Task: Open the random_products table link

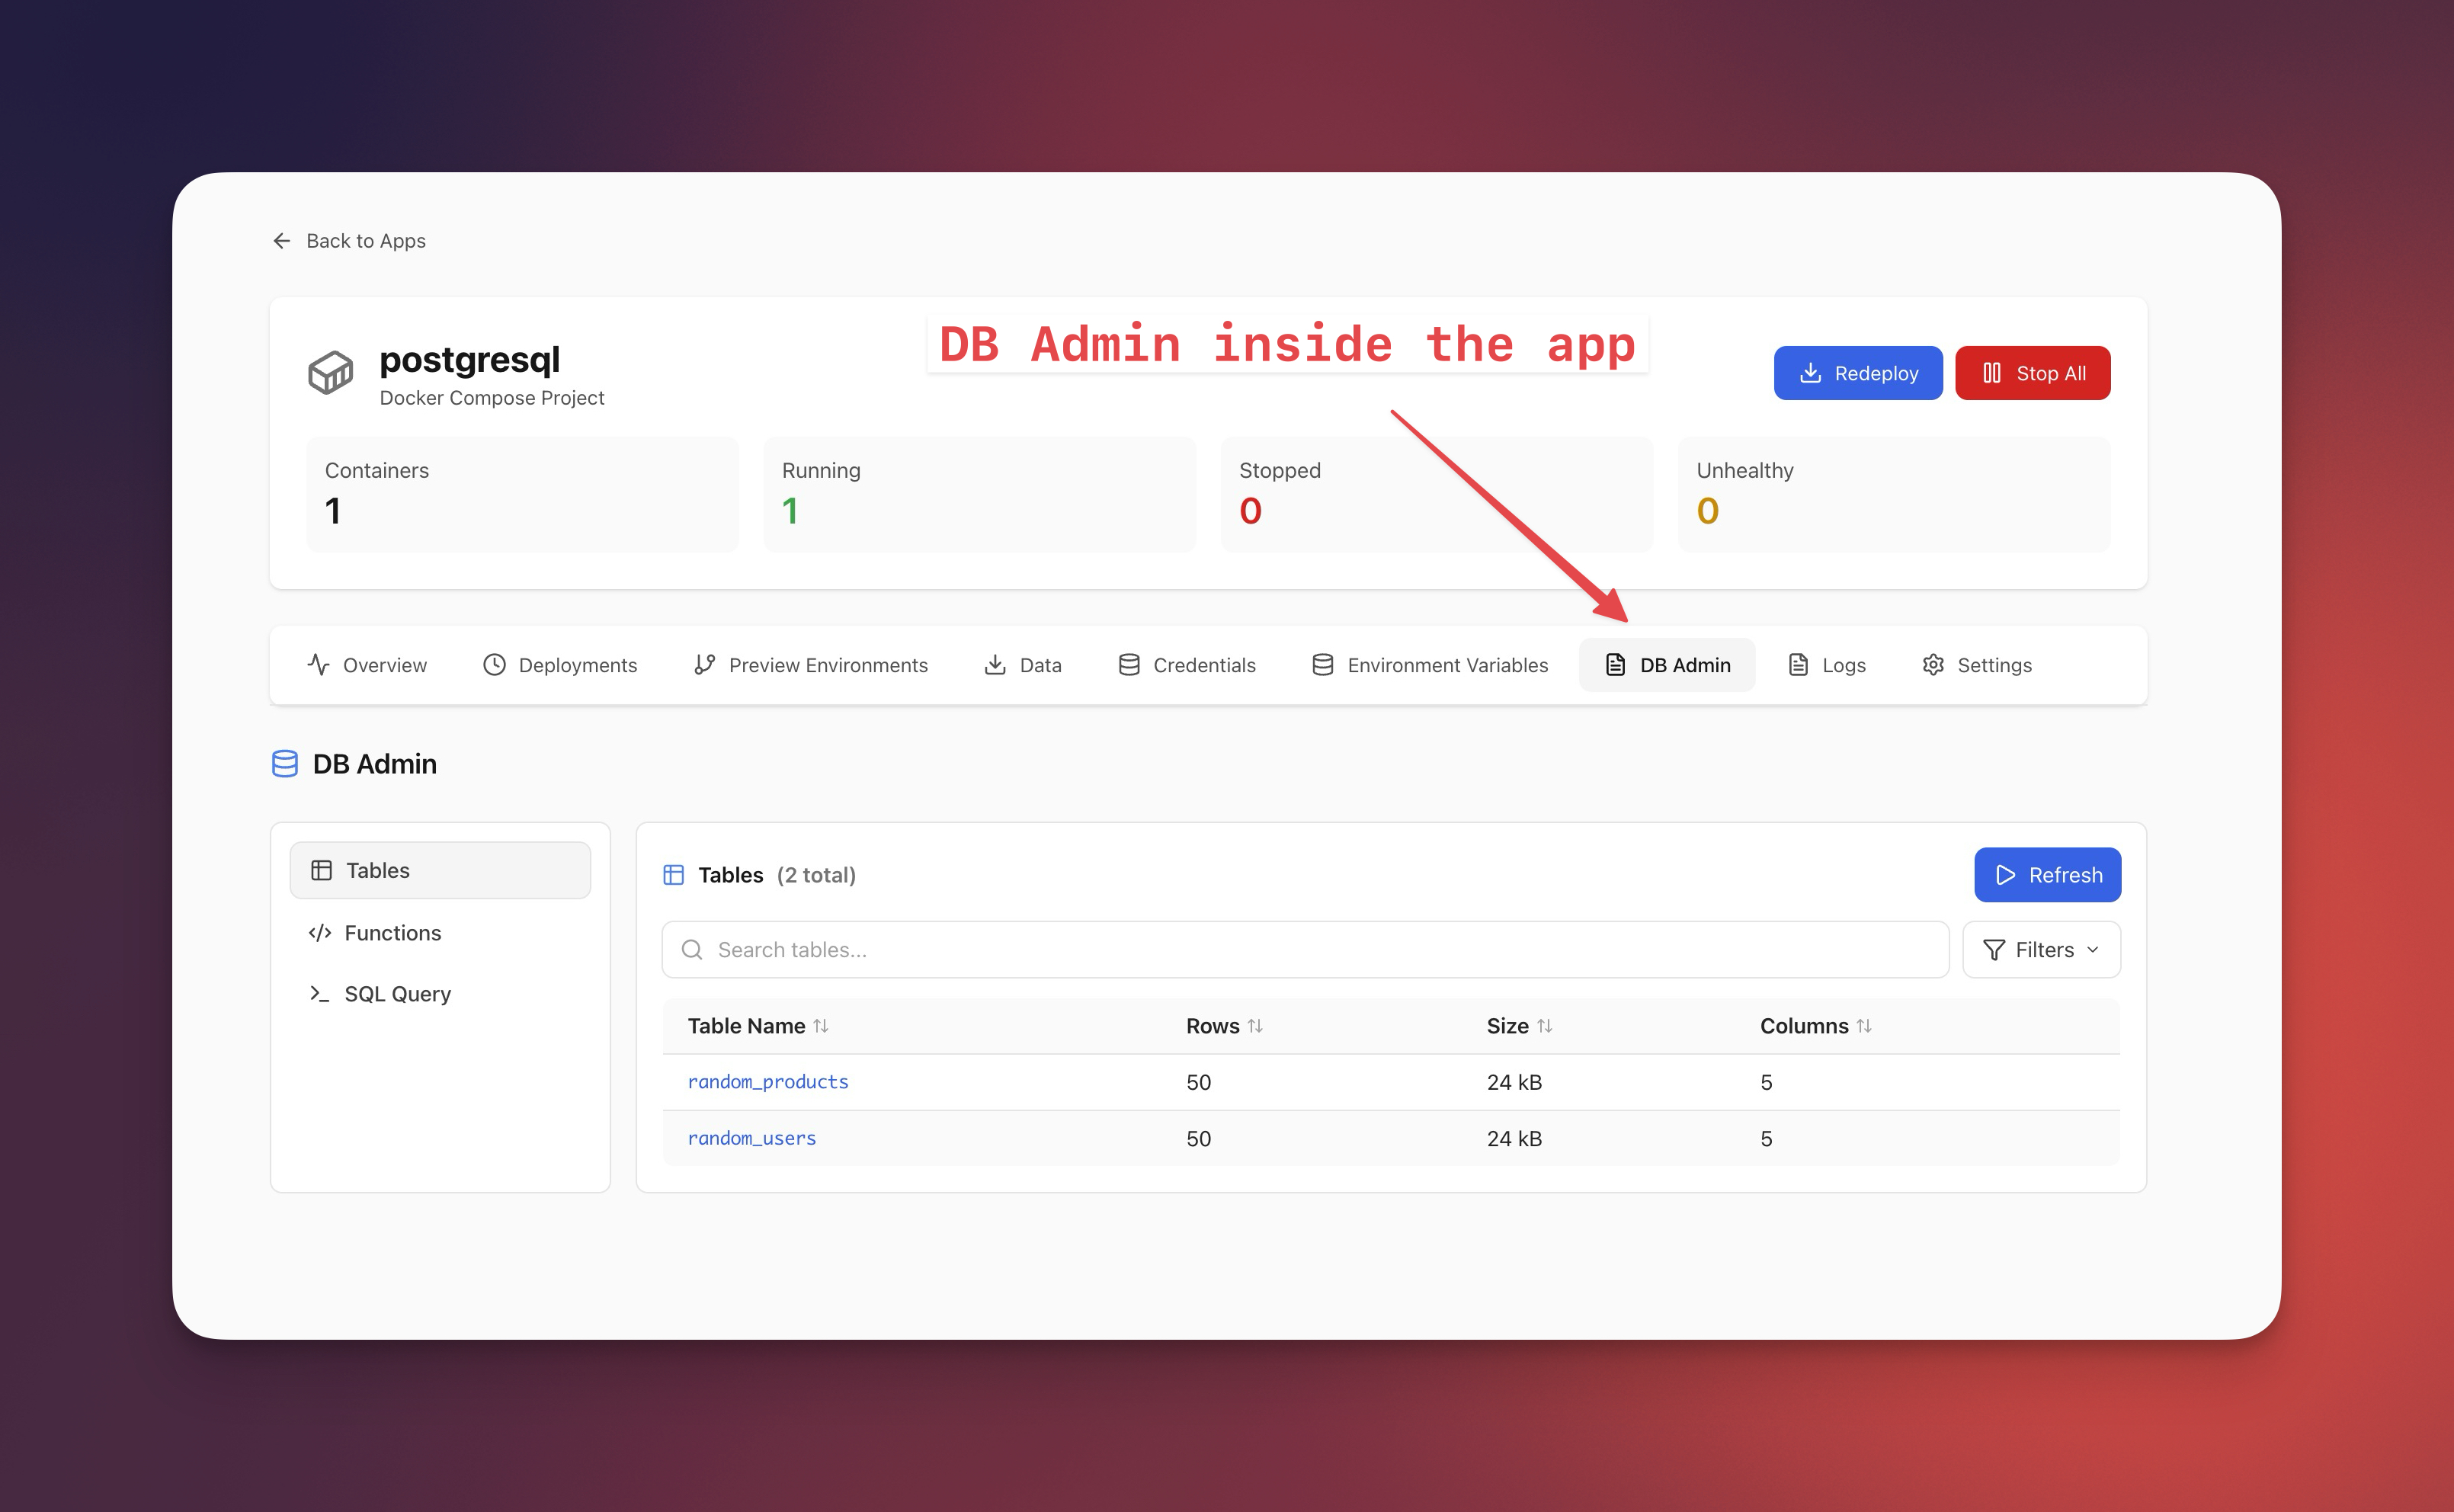Action: click(767, 1082)
